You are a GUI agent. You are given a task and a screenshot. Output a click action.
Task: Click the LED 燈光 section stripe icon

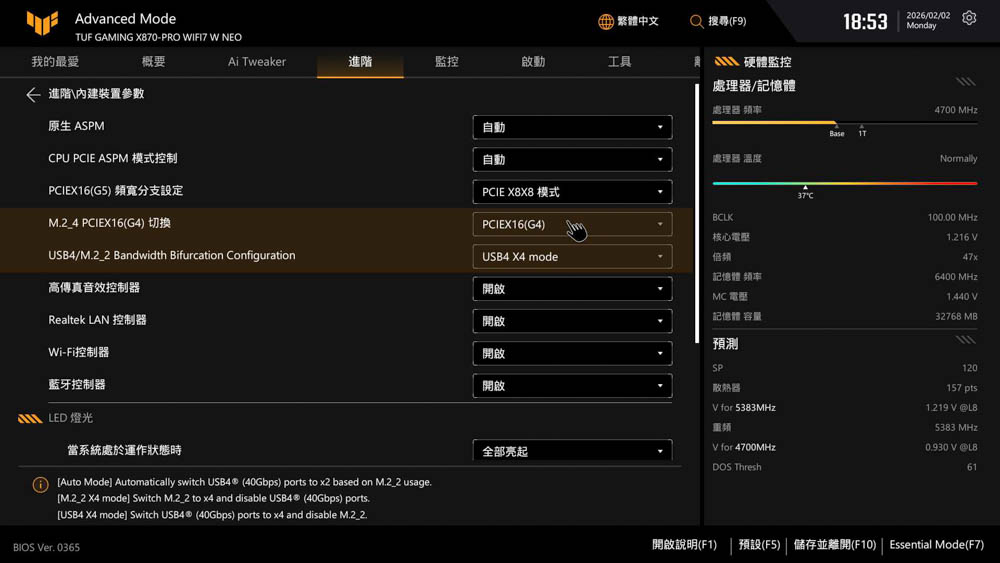(30, 418)
